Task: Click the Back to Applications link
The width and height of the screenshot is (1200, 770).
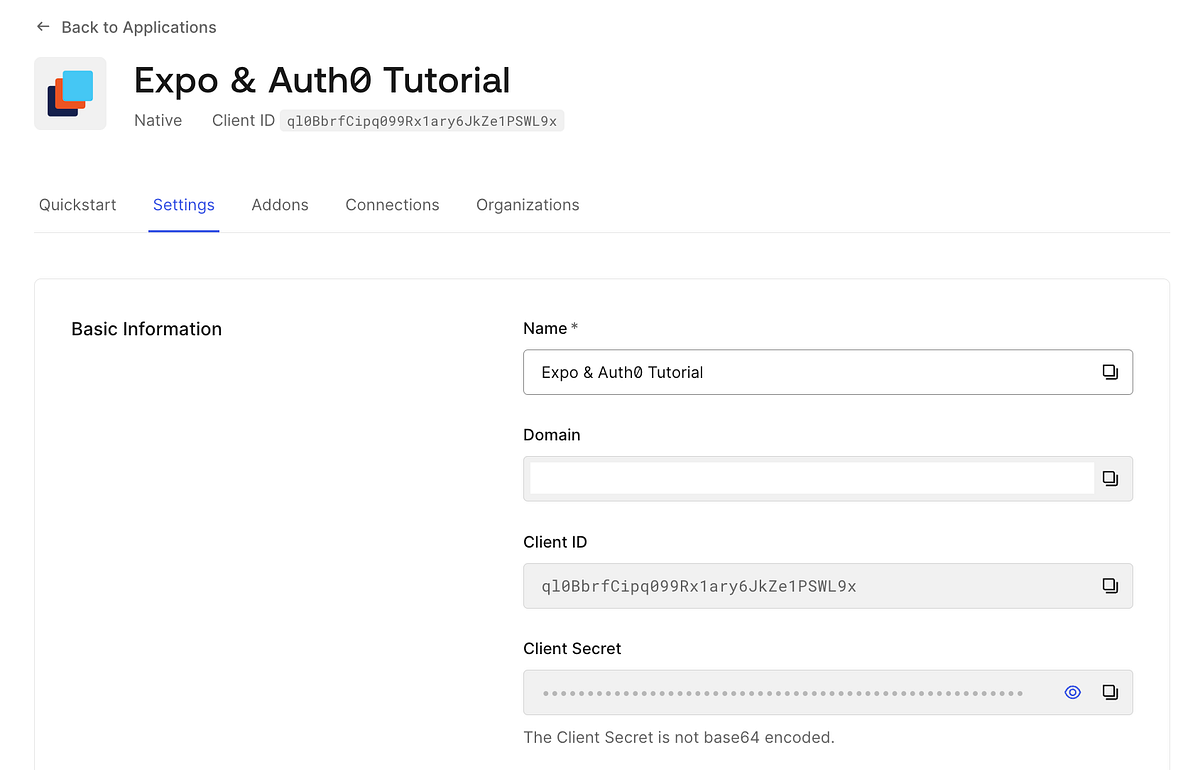Action: (x=138, y=27)
